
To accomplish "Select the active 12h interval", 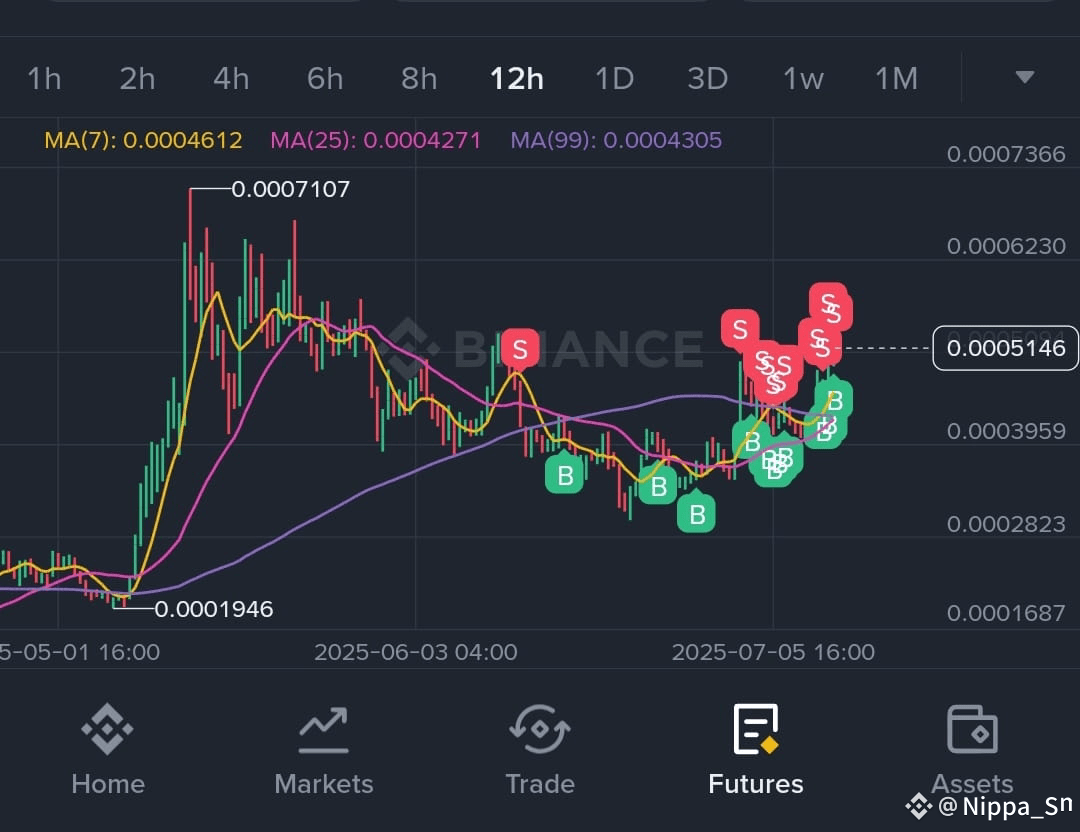I will point(517,79).
